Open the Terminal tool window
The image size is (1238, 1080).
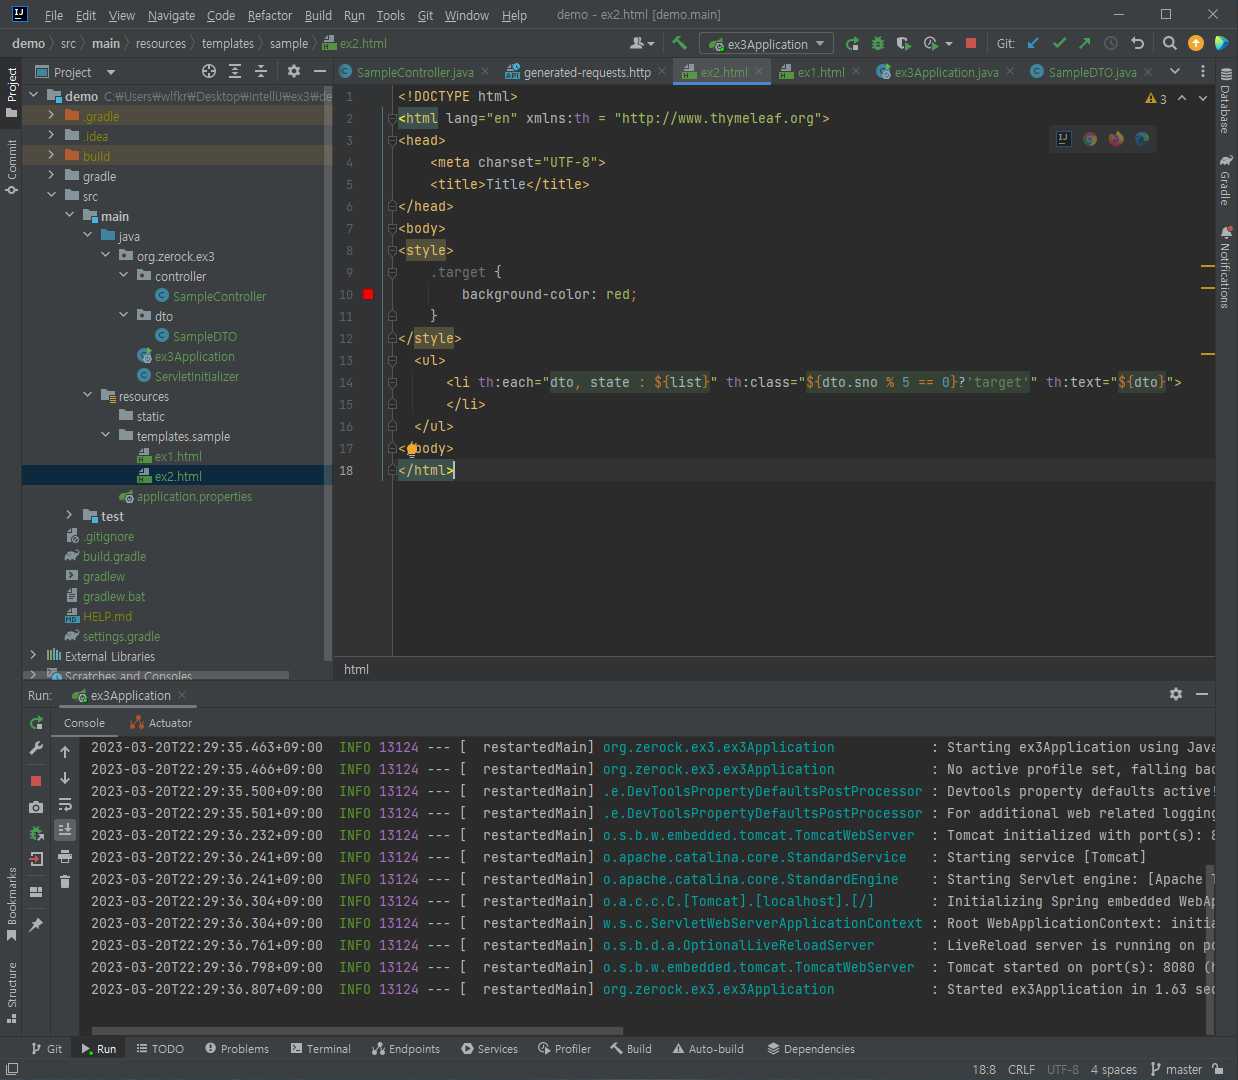click(320, 1049)
